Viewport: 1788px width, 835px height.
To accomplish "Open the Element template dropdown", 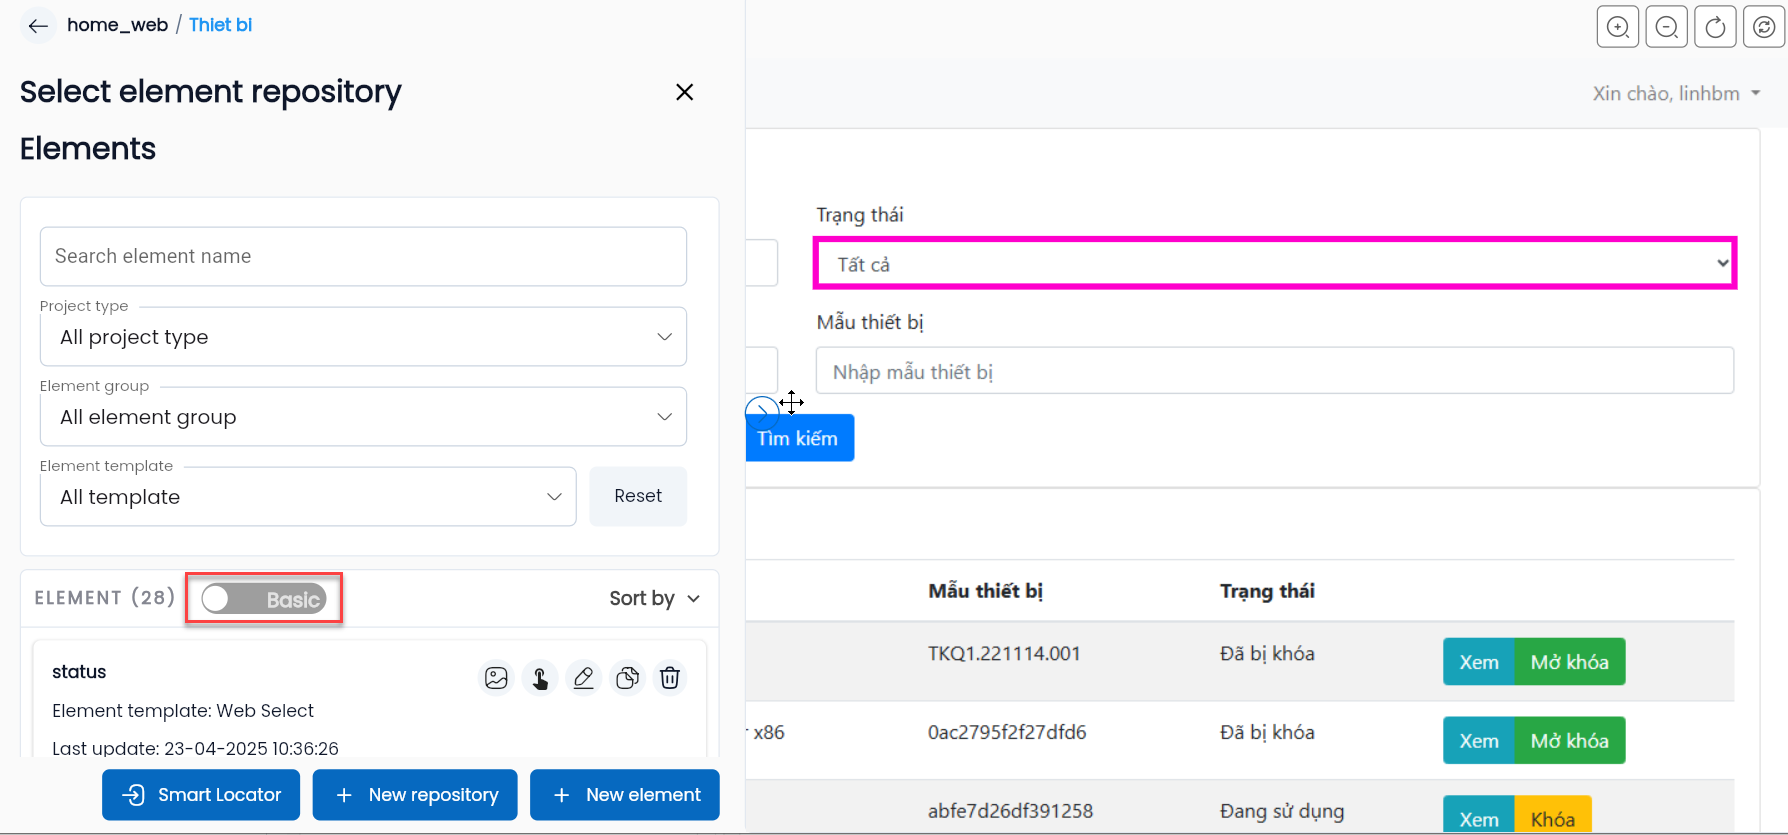I will [308, 497].
